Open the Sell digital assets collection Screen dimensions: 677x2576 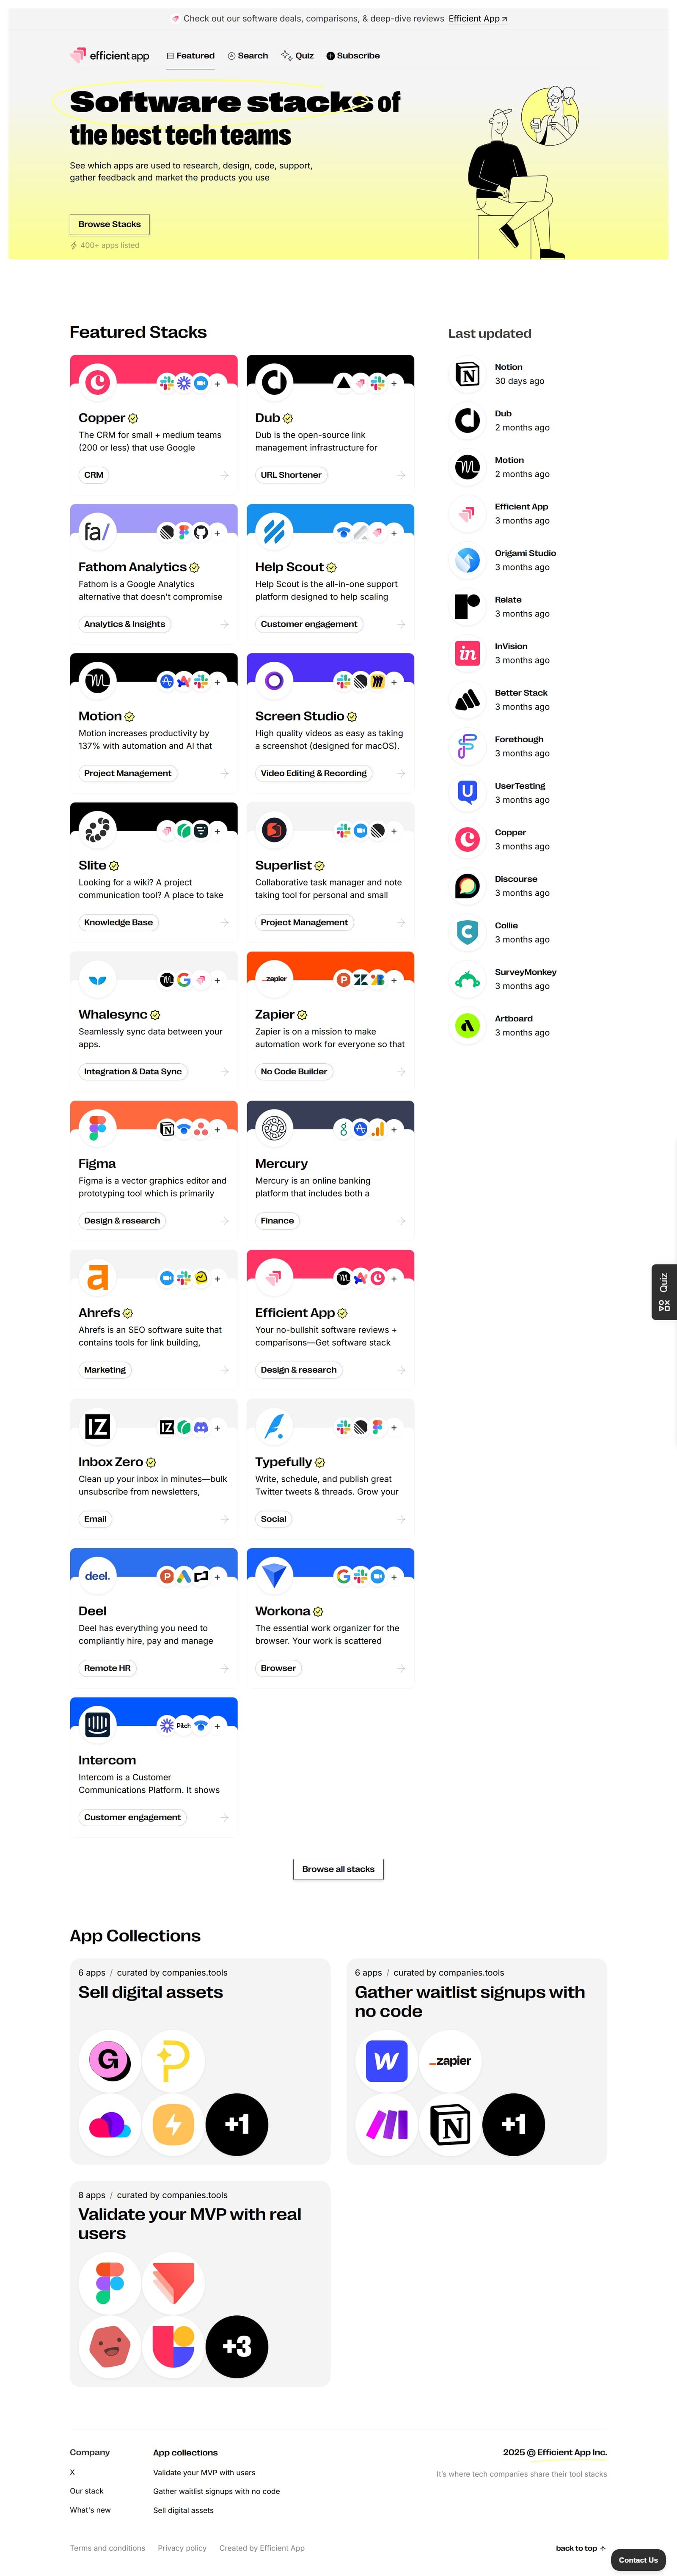click(200, 2062)
